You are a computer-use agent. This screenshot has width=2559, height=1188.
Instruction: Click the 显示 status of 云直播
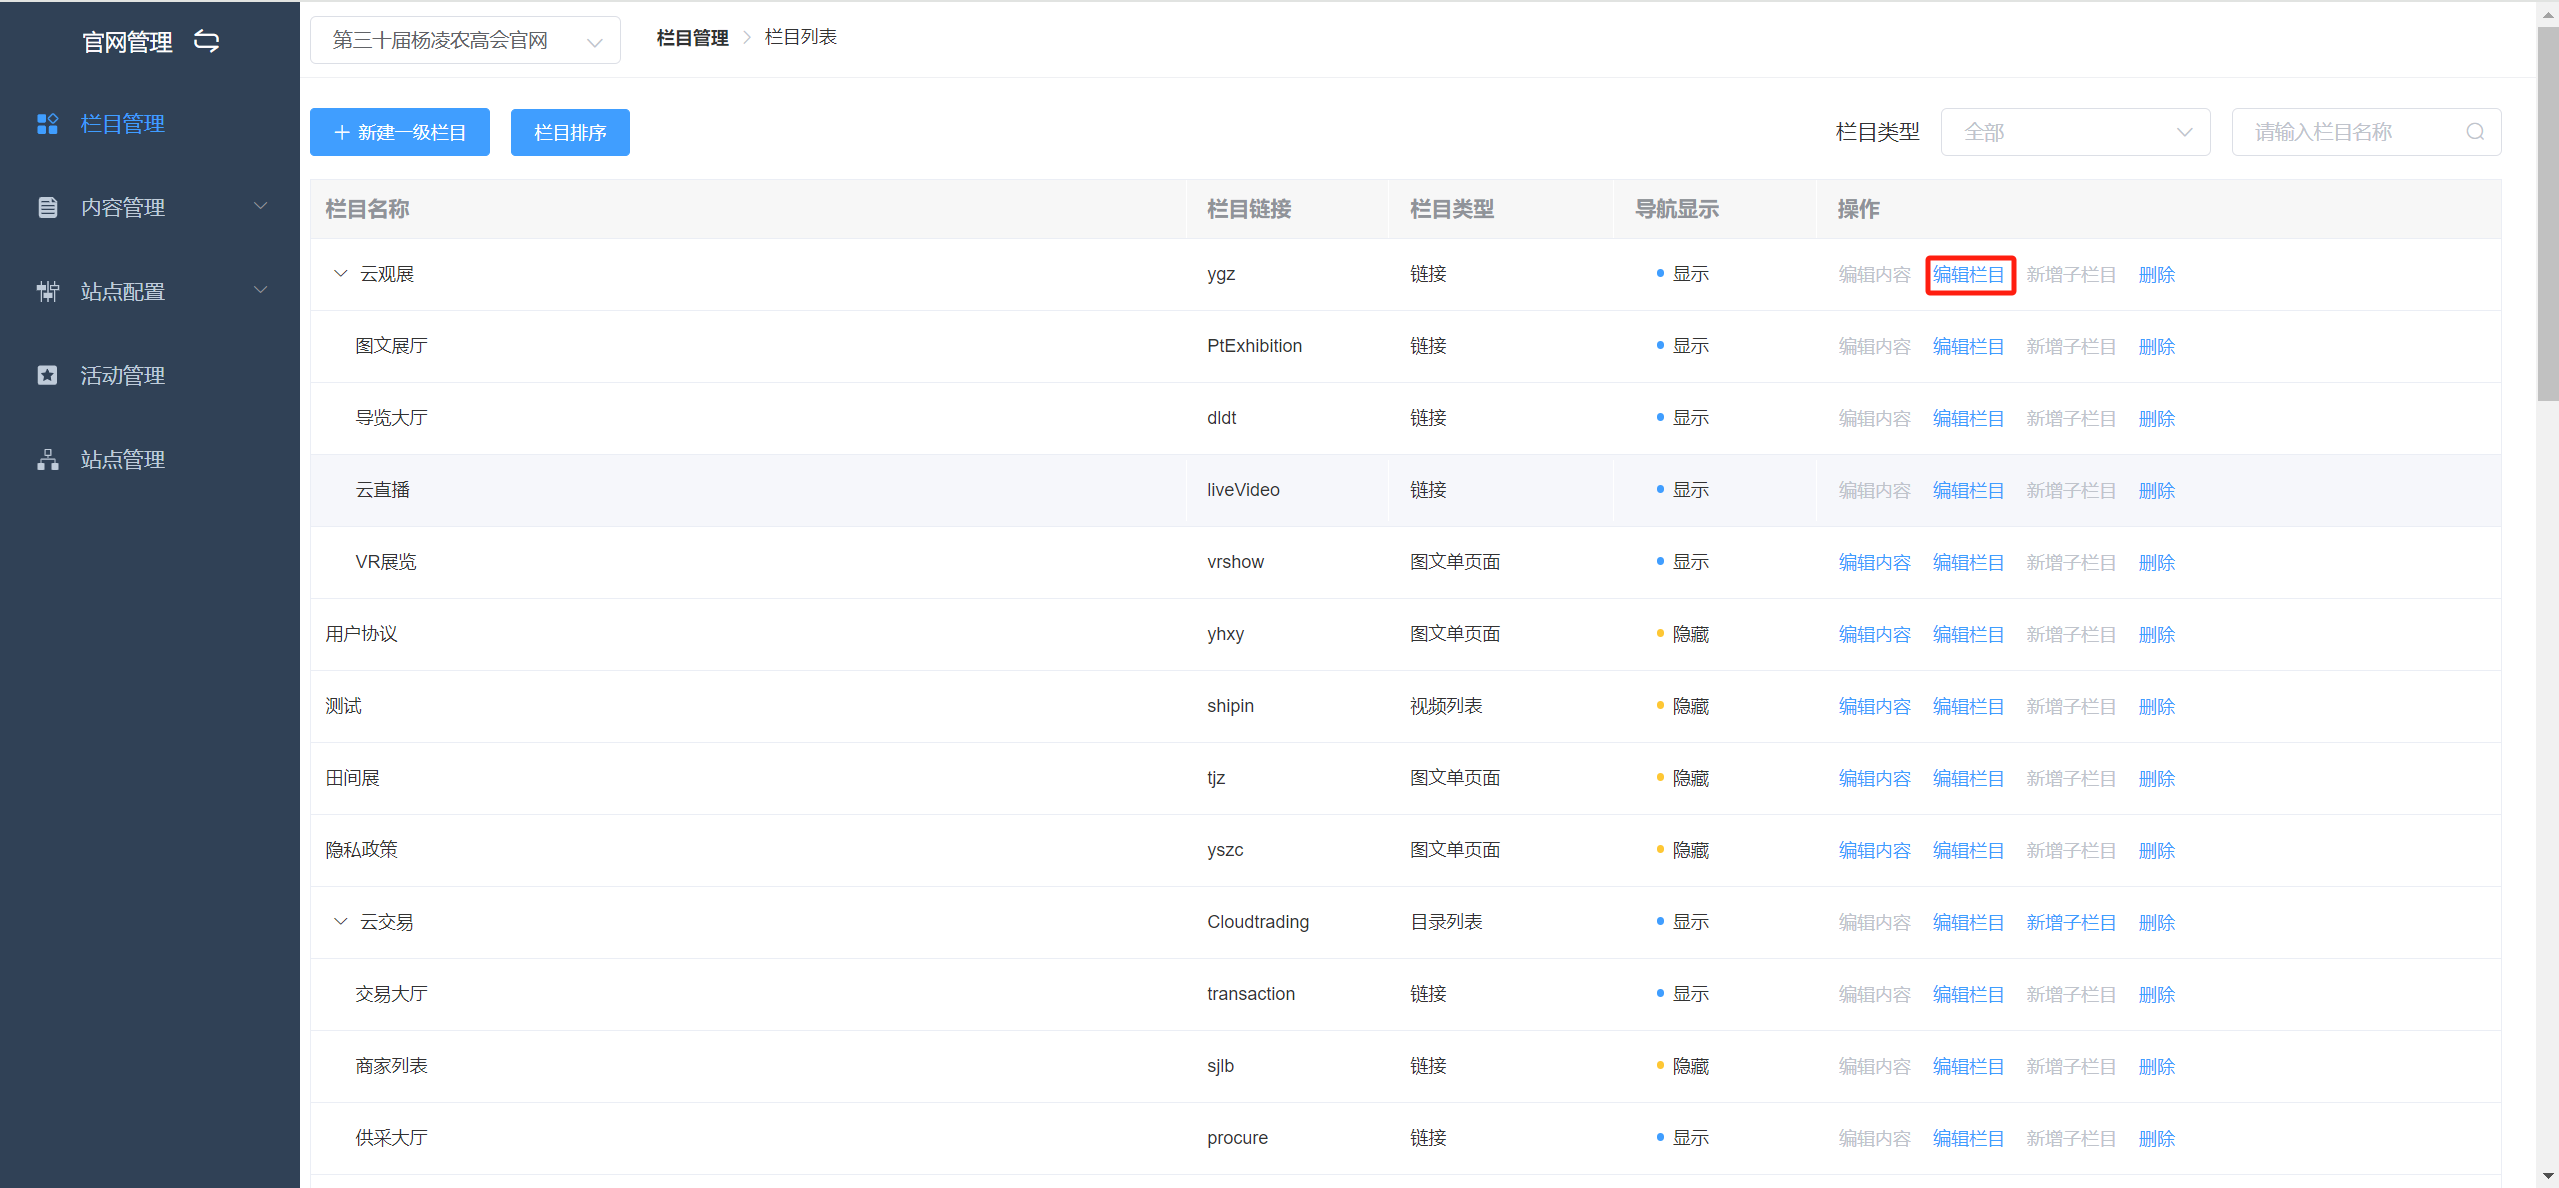click(1683, 491)
